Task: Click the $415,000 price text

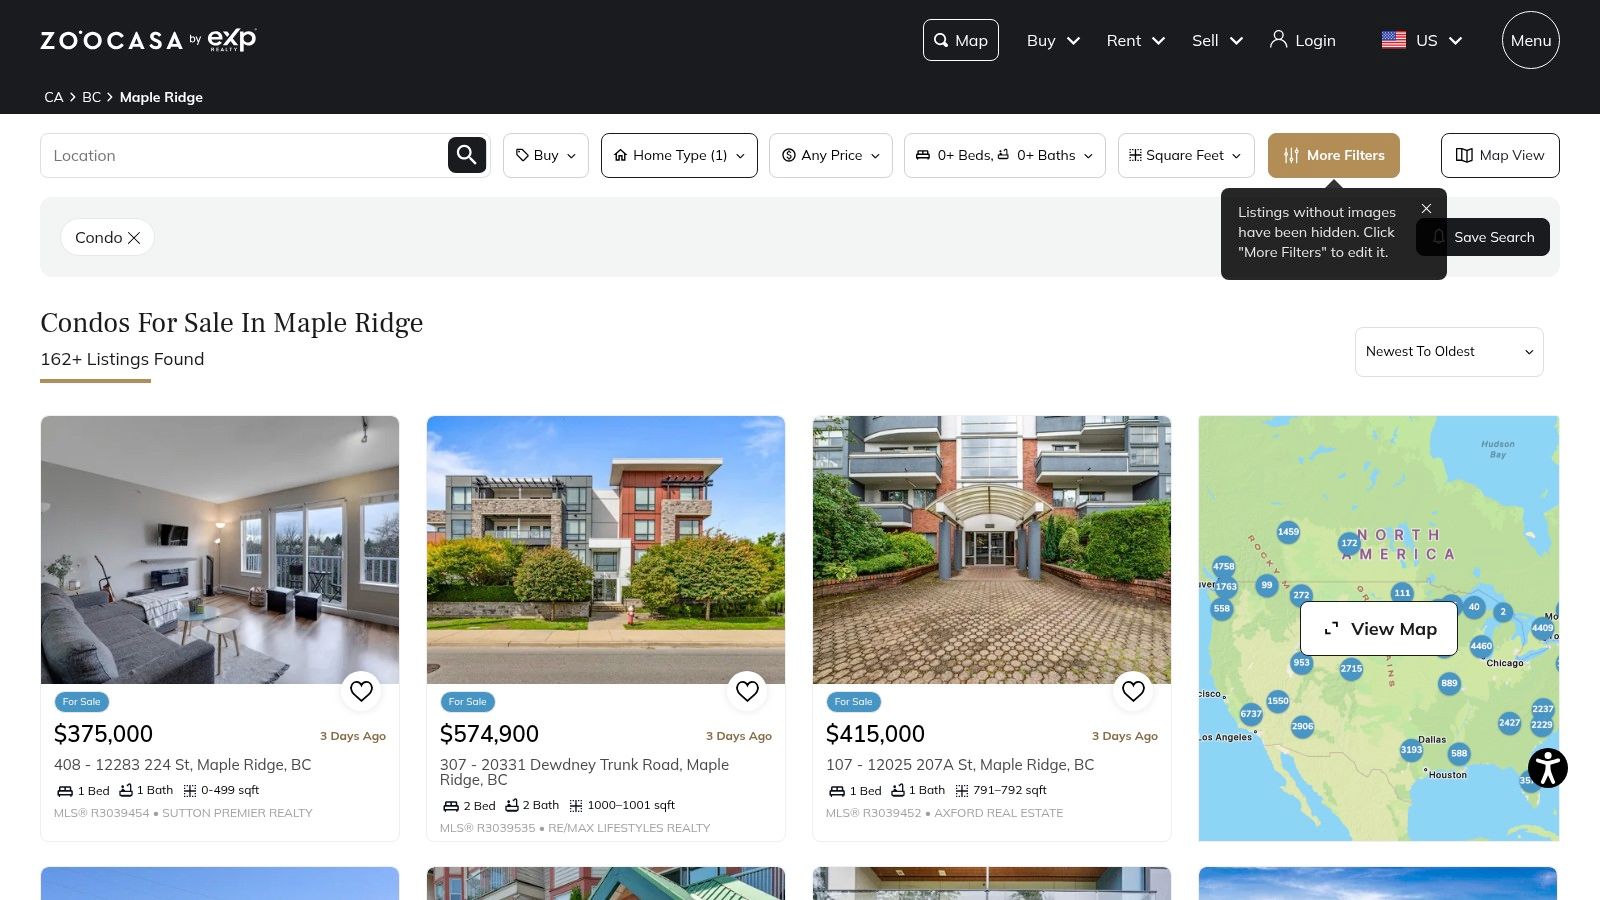Action: 875,734
